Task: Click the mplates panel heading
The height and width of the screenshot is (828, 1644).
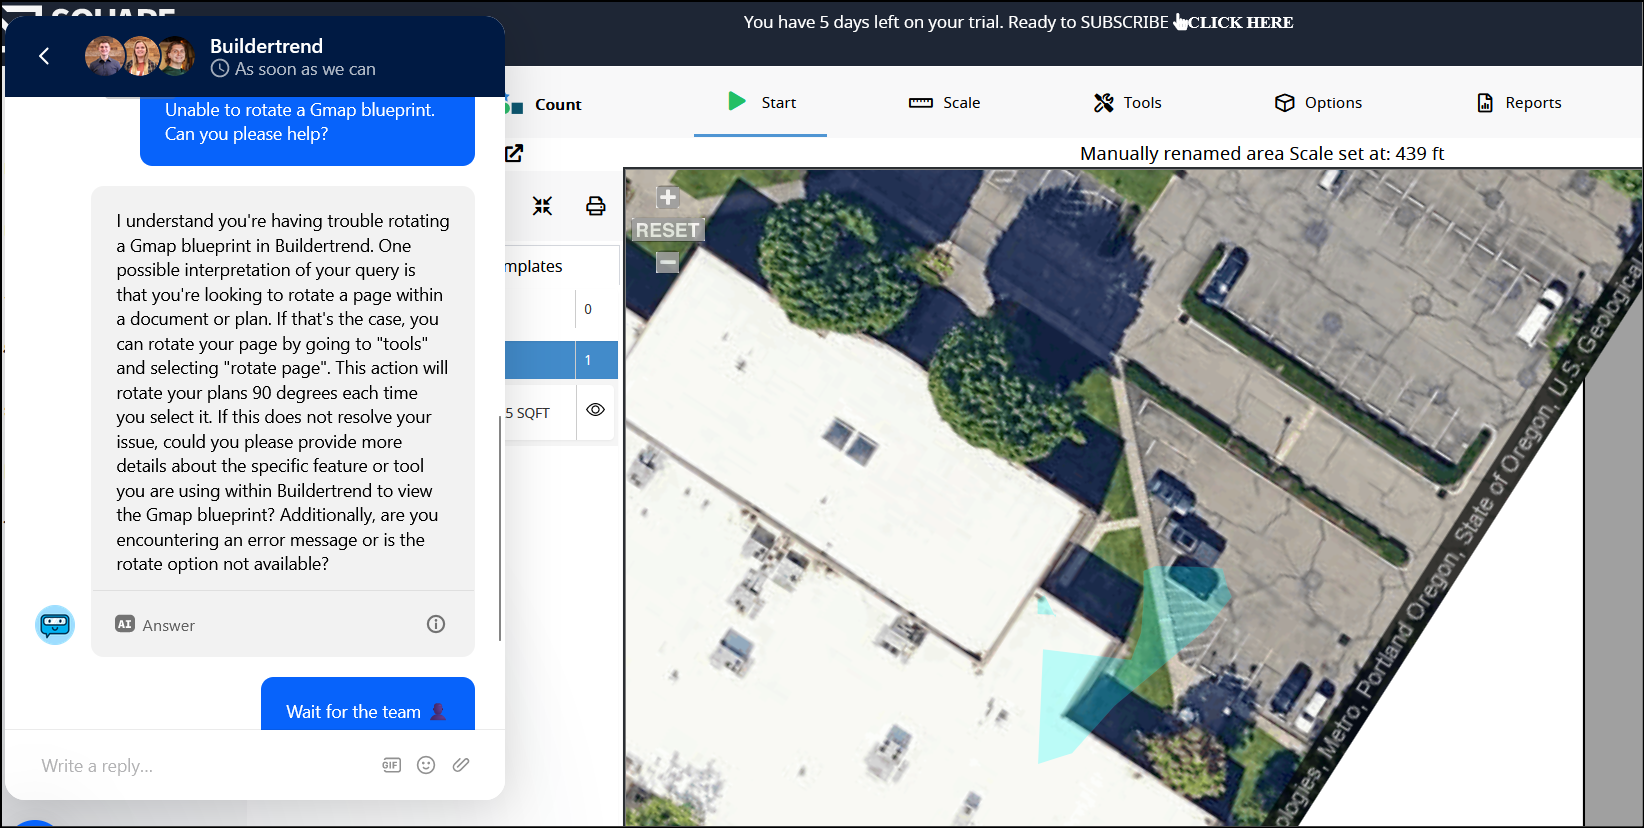Action: [x=534, y=266]
